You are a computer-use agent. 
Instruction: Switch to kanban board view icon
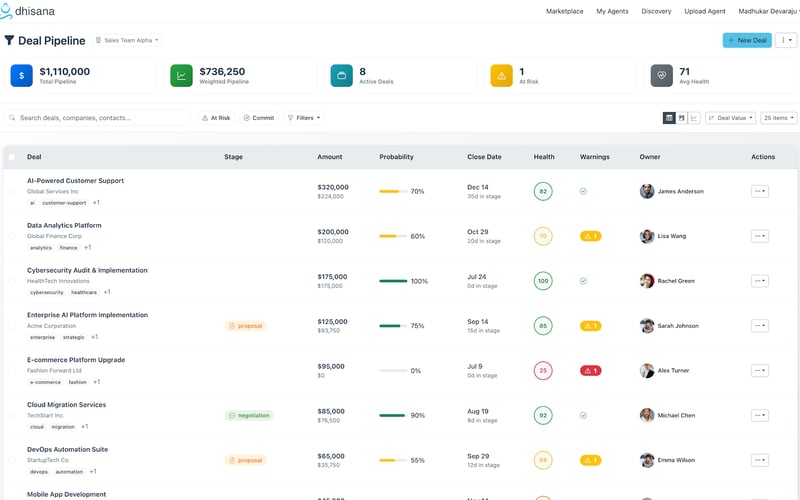coord(682,118)
